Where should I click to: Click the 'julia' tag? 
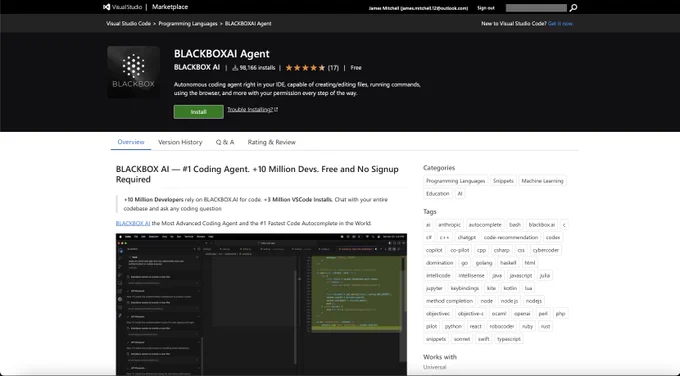545,275
